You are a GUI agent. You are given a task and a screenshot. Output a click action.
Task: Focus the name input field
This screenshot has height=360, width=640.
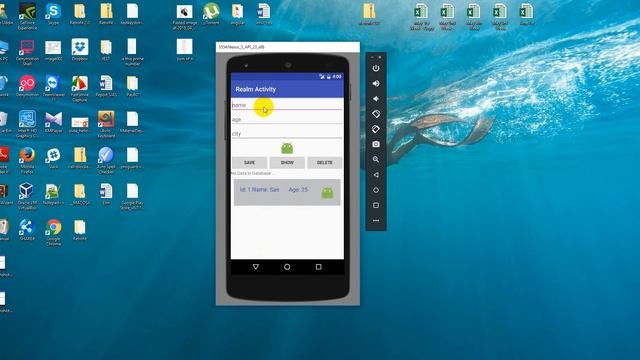(x=287, y=105)
